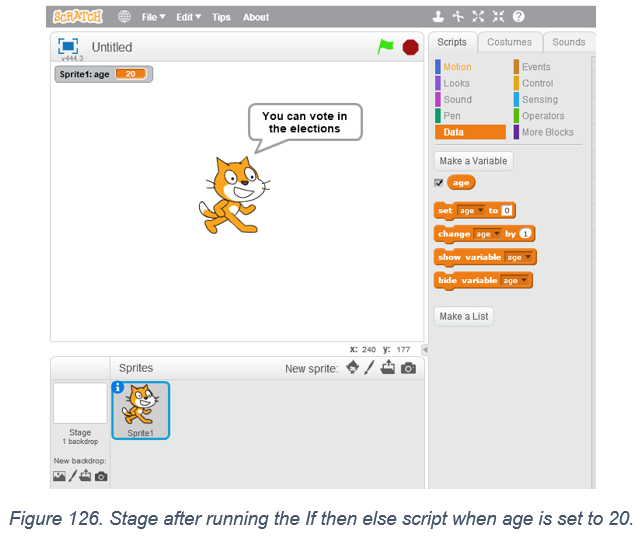Viewport: 640px width, 536px height.
Task: Click the Scratch logo
Action: tap(78, 17)
